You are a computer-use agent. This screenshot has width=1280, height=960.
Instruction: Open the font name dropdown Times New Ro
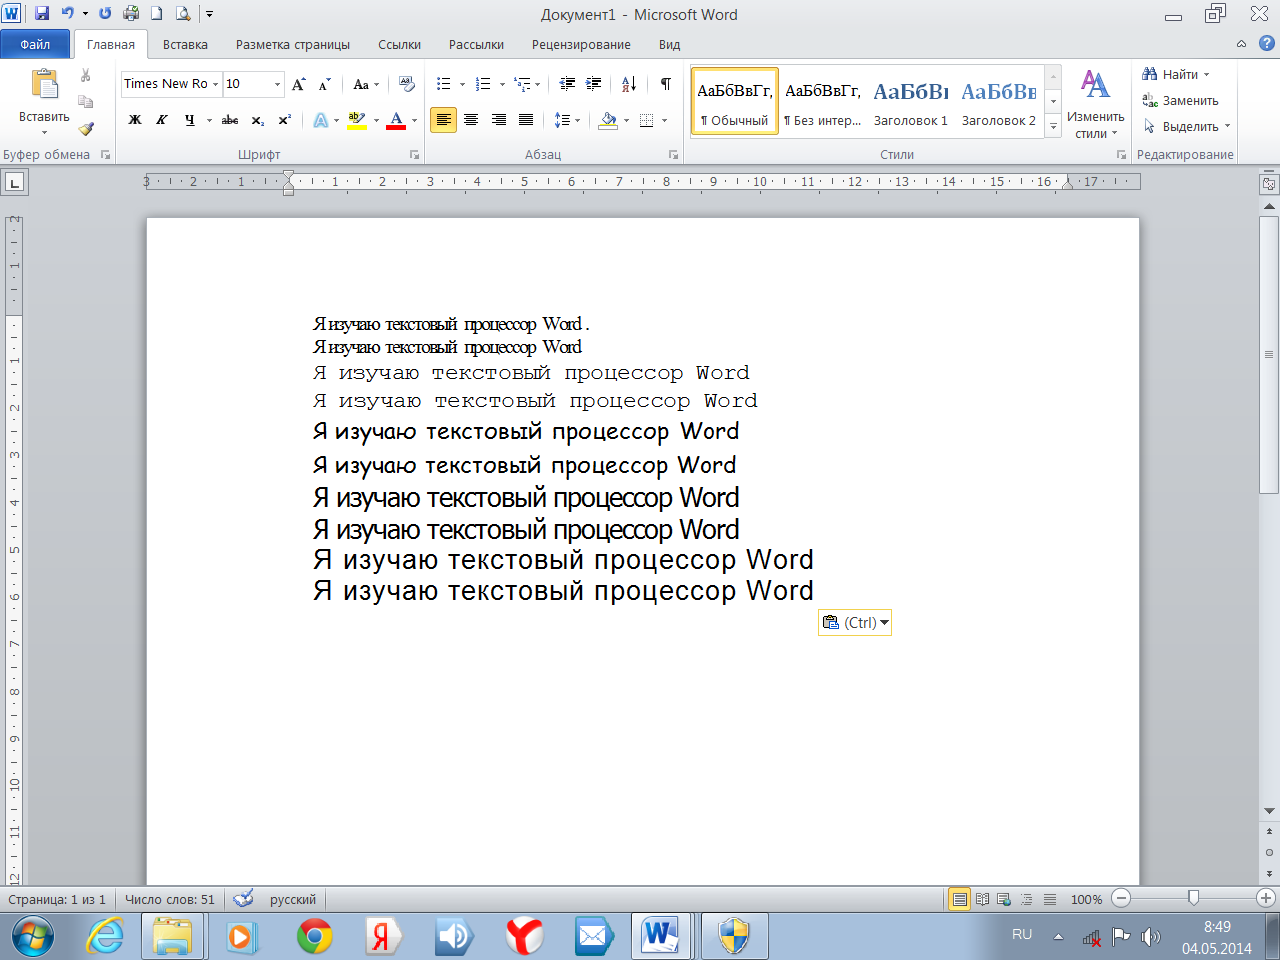pyautogui.click(x=215, y=84)
